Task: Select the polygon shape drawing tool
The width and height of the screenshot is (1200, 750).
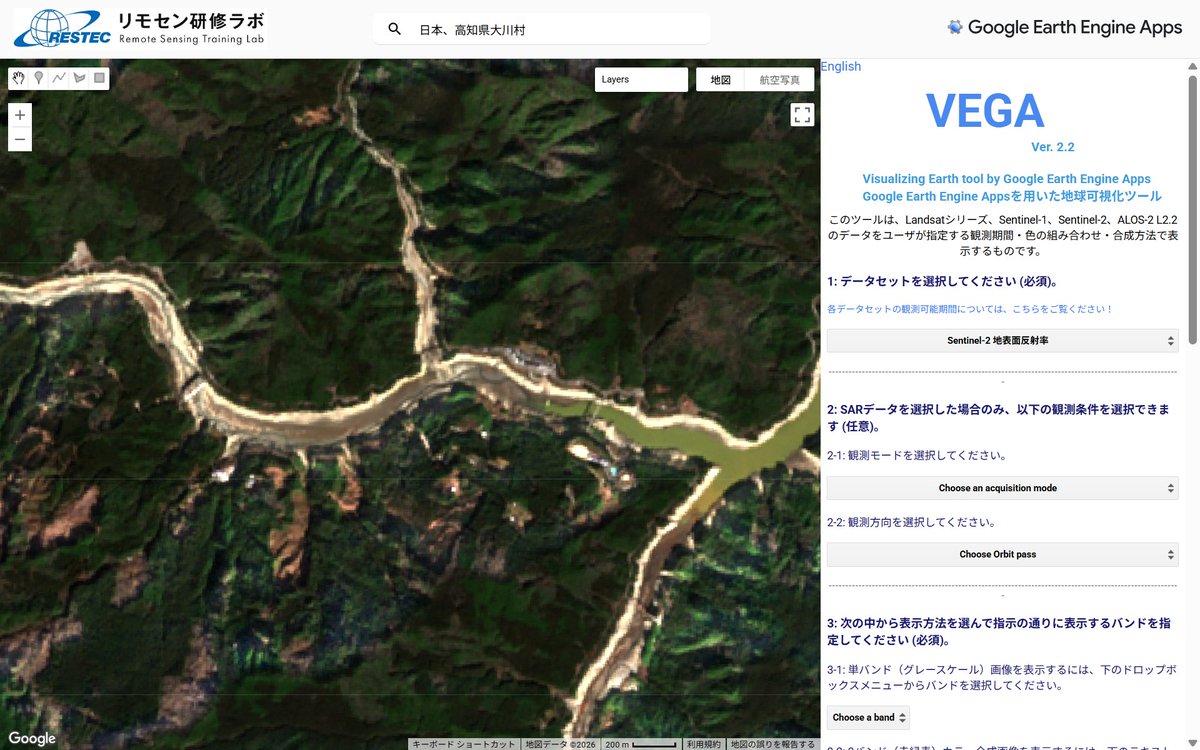Action: (x=79, y=78)
